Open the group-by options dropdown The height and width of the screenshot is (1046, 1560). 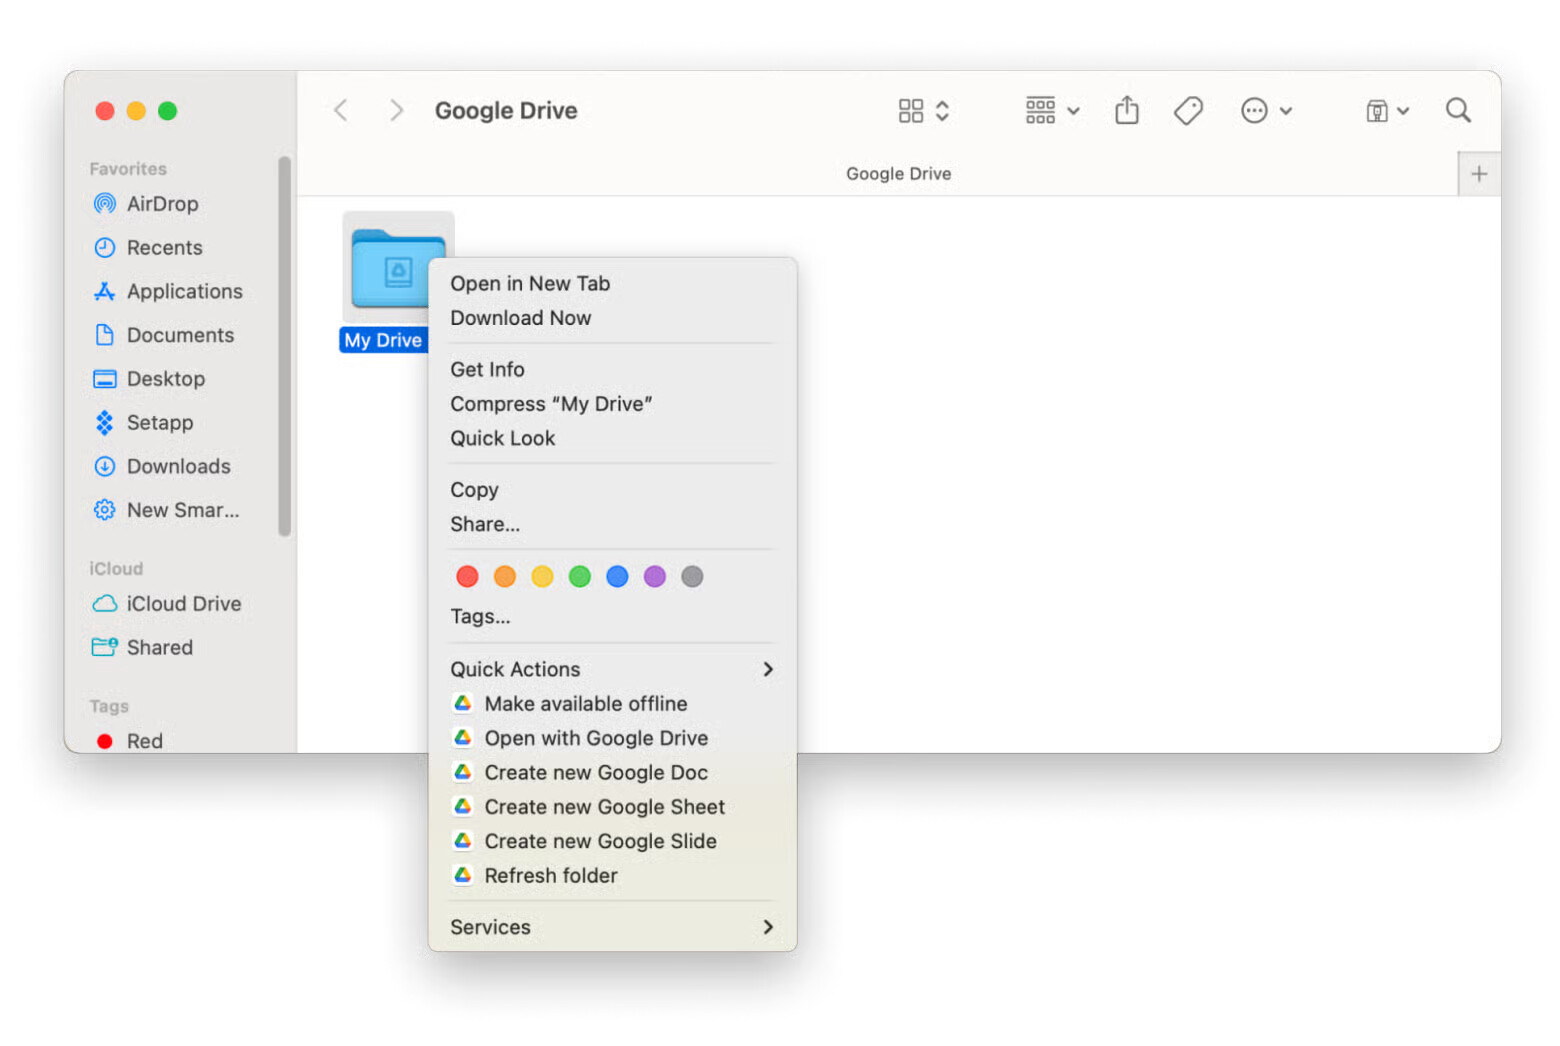[1052, 110]
